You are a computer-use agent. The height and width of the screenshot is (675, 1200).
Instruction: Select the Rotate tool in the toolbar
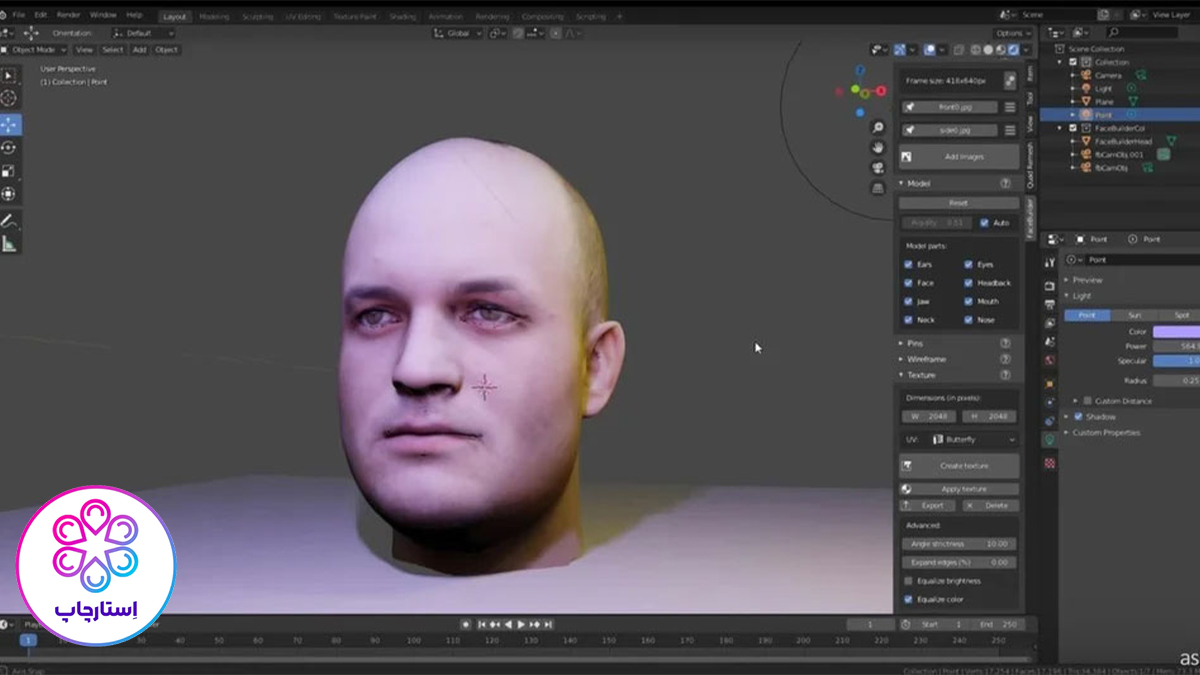9,148
